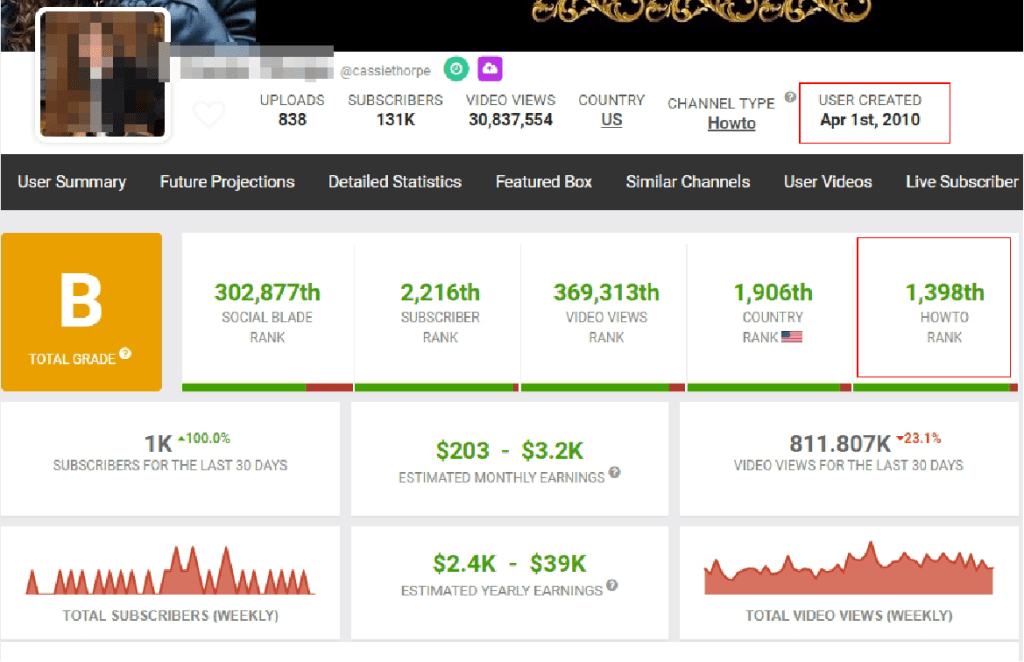Click the green circular icon beside @cassiethorpe
This screenshot has width=1024, height=662.
click(456, 69)
